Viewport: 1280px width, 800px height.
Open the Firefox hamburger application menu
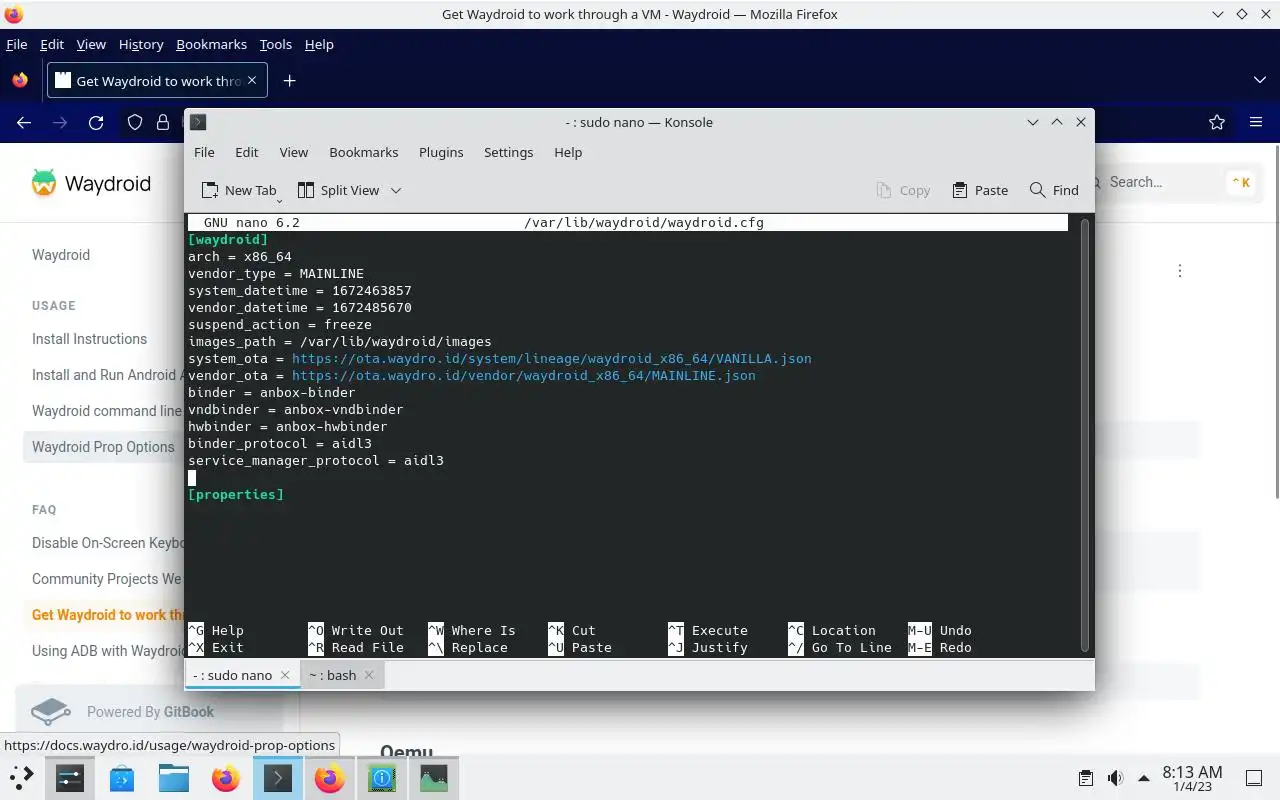point(1256,122)
